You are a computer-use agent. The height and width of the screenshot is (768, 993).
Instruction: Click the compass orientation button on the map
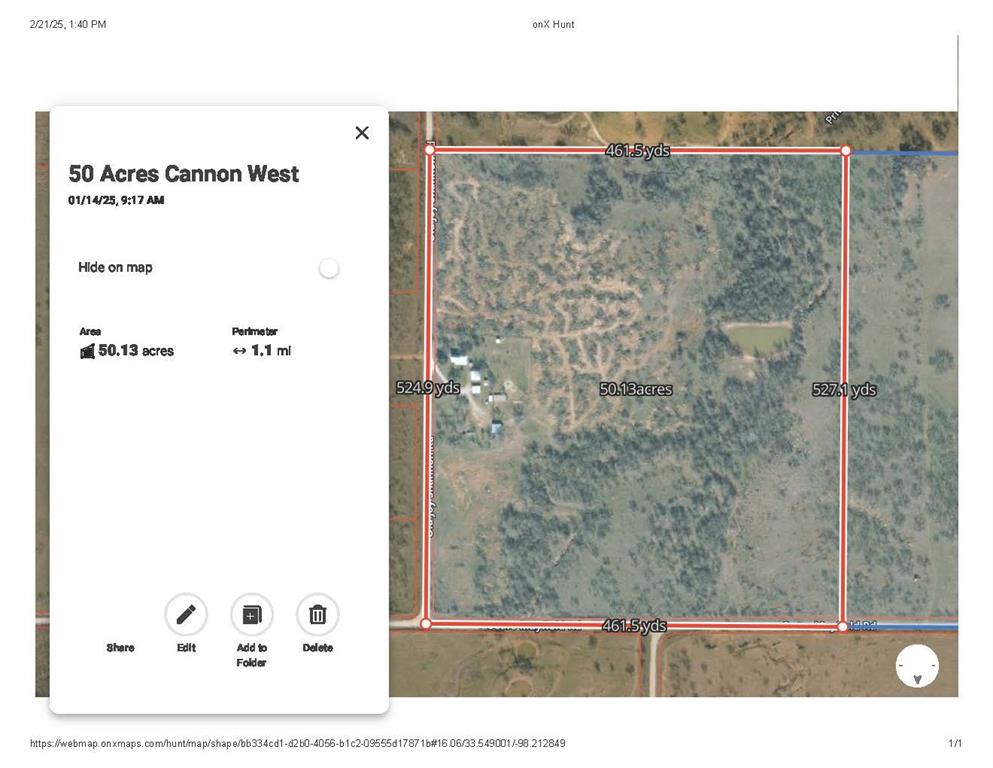point(917,665)
